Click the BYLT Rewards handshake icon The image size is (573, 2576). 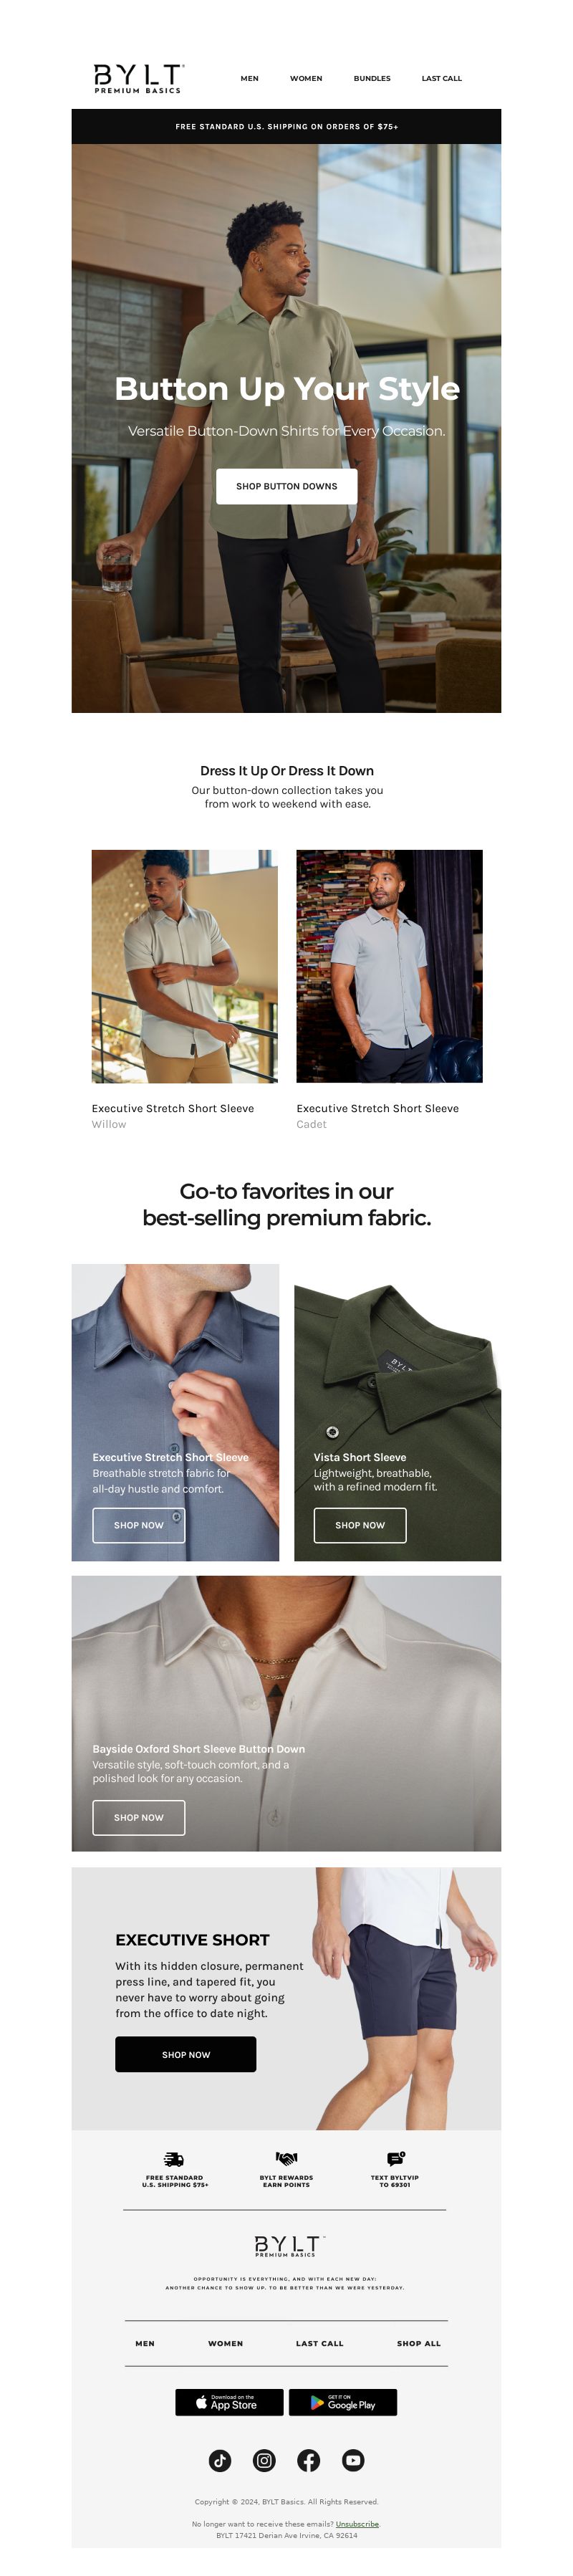286,2158
